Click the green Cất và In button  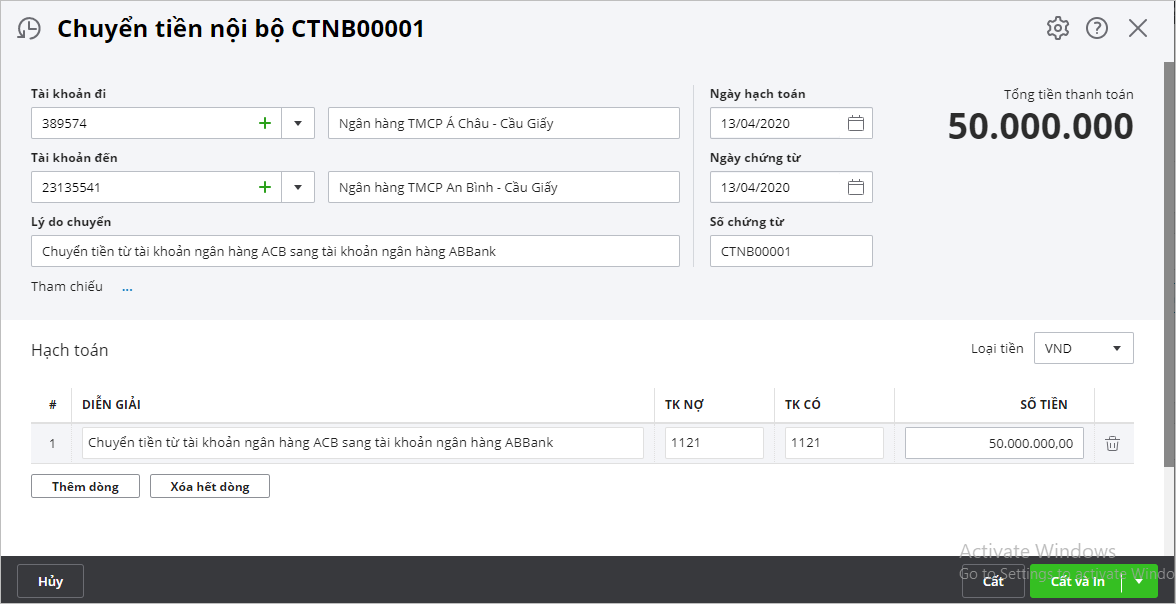tap(1078, 581)
